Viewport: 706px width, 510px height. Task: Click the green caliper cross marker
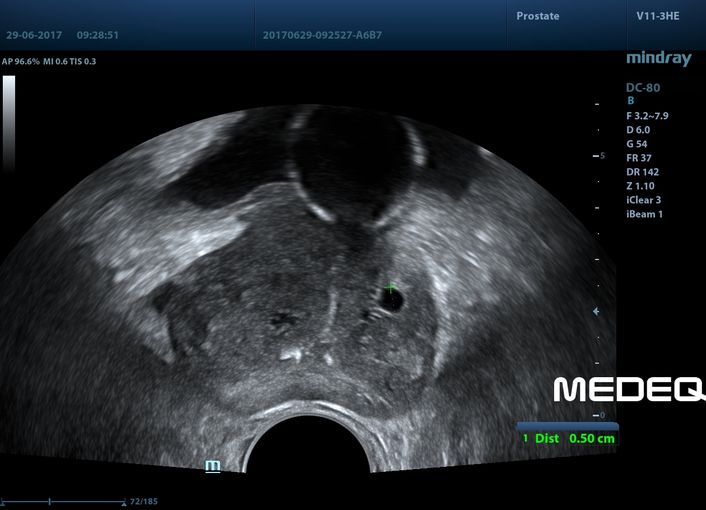point(391,287)
